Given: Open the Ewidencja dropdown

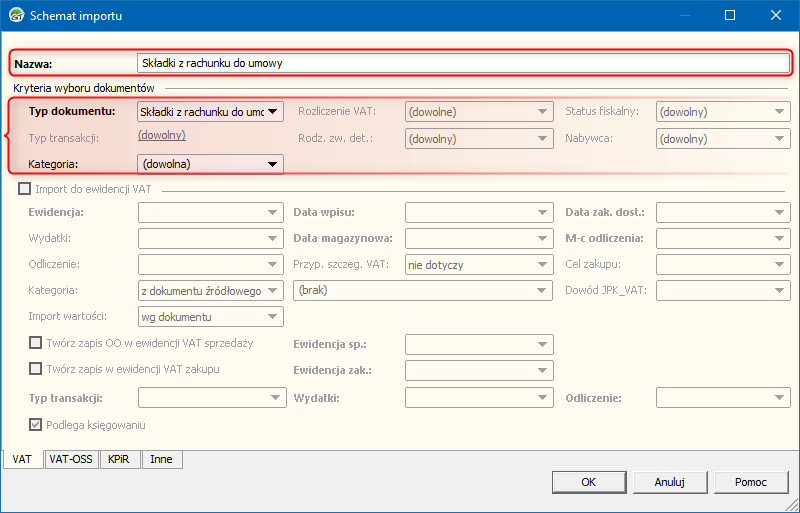Looking at the screenshot, I should point(211,212).
